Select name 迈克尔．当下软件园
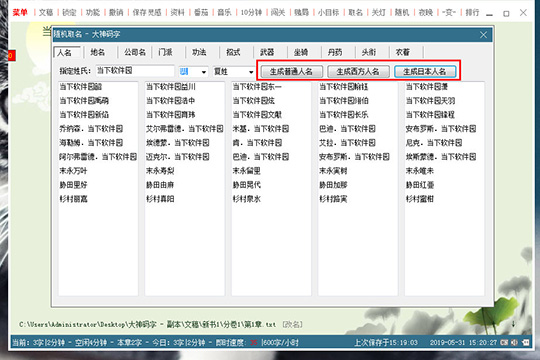 (x=178, y=157)
